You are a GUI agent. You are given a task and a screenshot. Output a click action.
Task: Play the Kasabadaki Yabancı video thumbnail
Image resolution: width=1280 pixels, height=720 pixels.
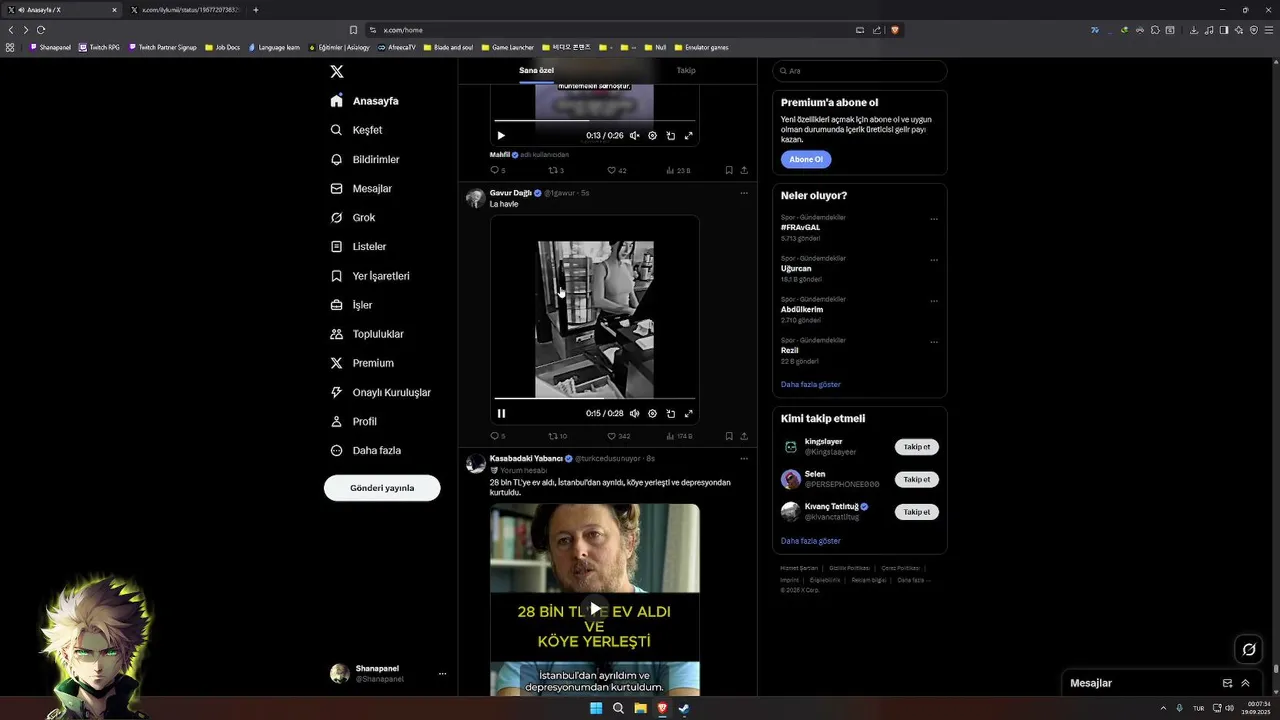[x=595, y=608]
